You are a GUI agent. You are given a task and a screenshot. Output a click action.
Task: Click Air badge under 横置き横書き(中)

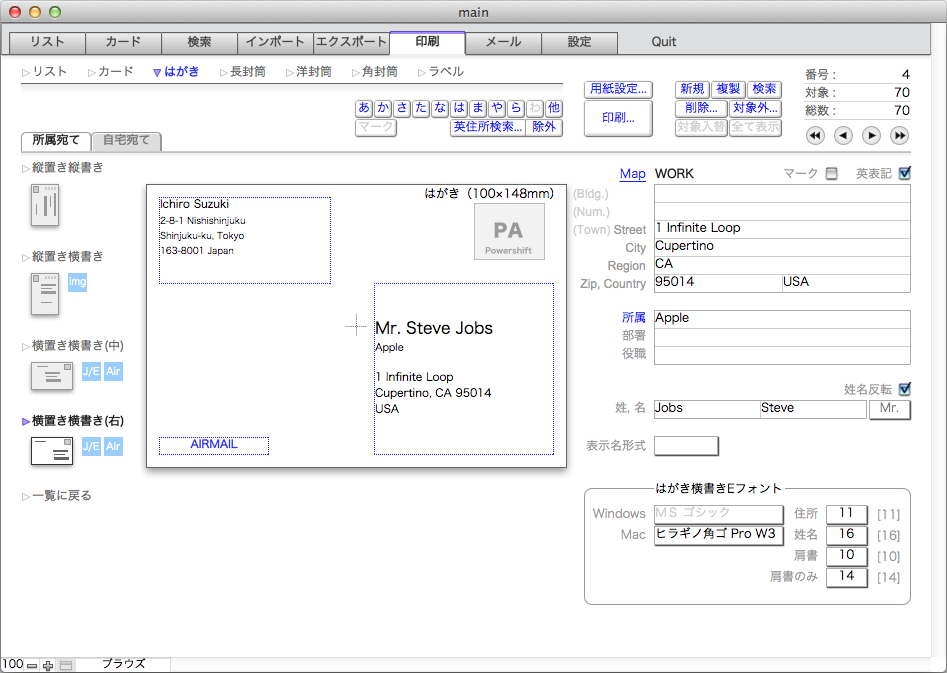point(113,371)
